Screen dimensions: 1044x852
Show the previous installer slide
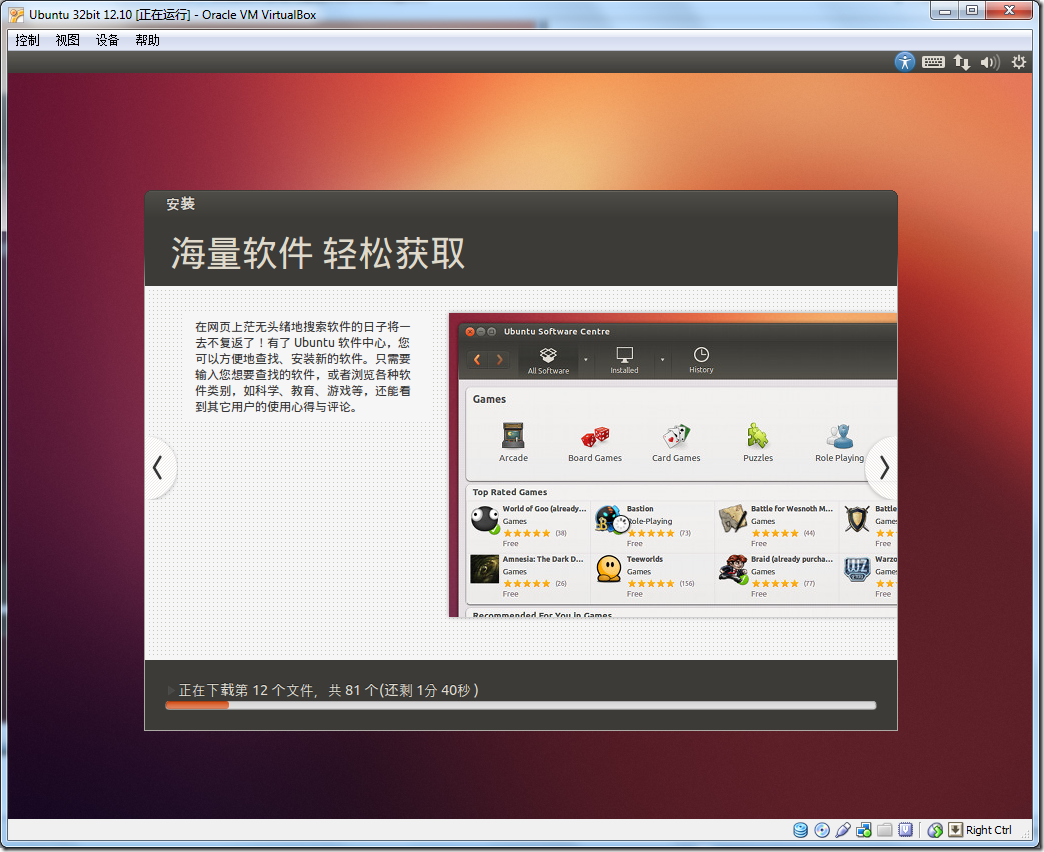coord(158,467)
